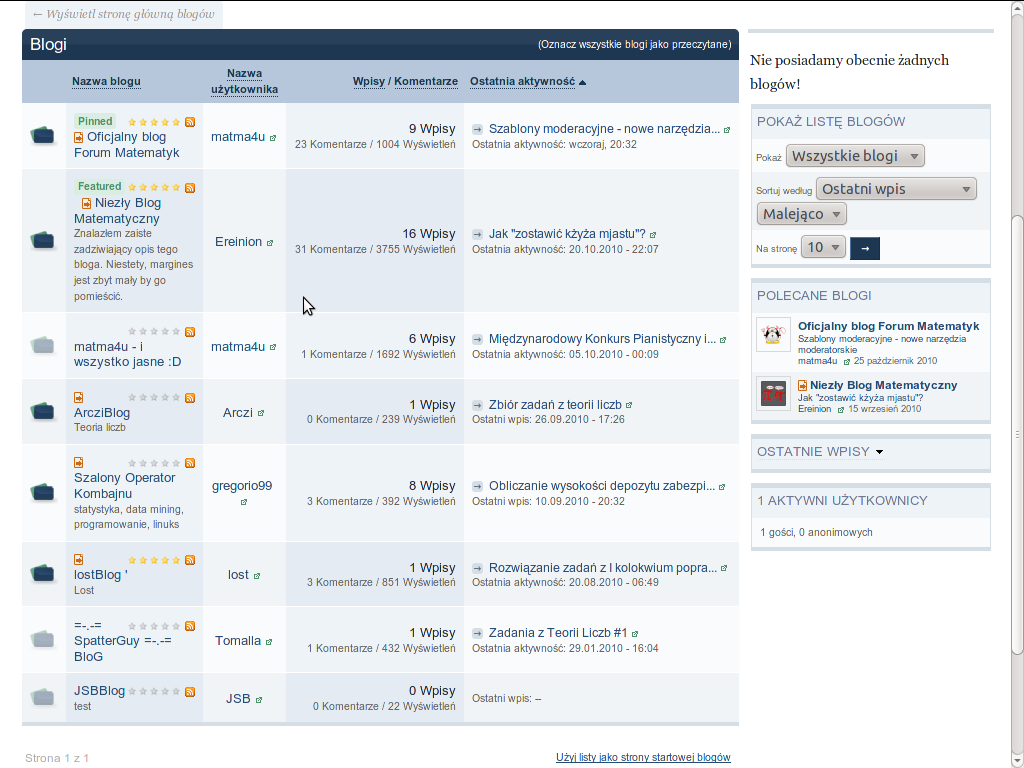1024x768 pixels.
Task: Open Oficjalny blog thumbnail in Polecane blogi
Action: pyautogui.click(x=773, y=335)
